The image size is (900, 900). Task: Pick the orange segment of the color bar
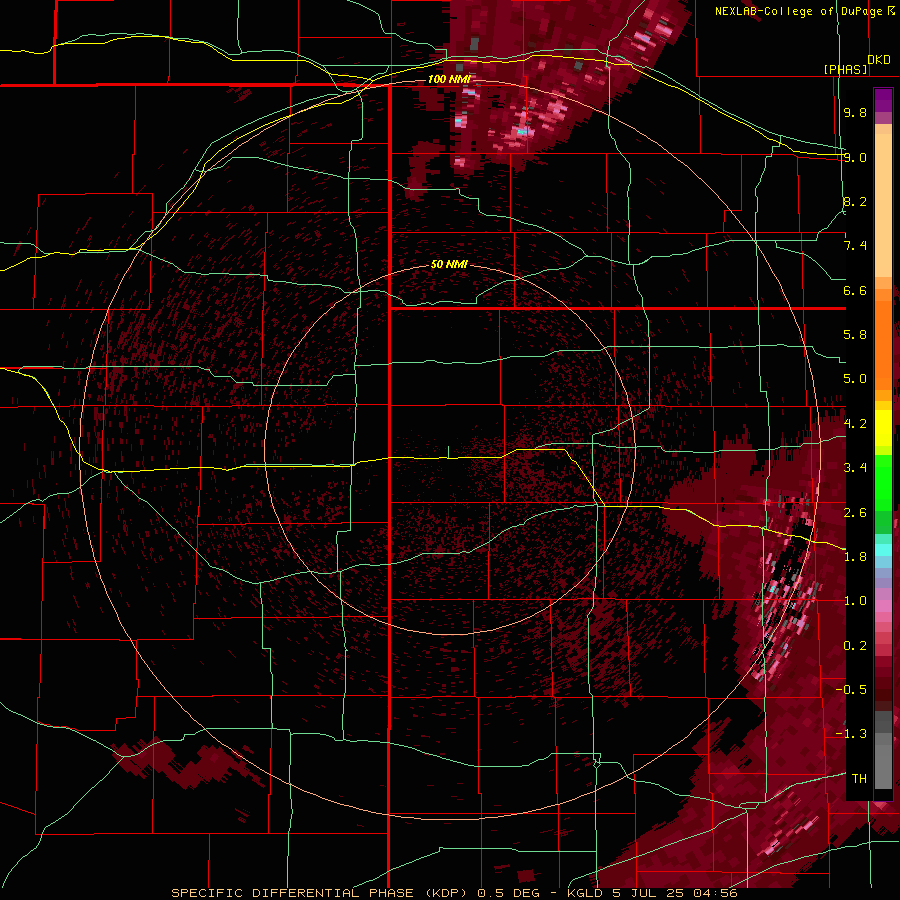tap(883, 344)
